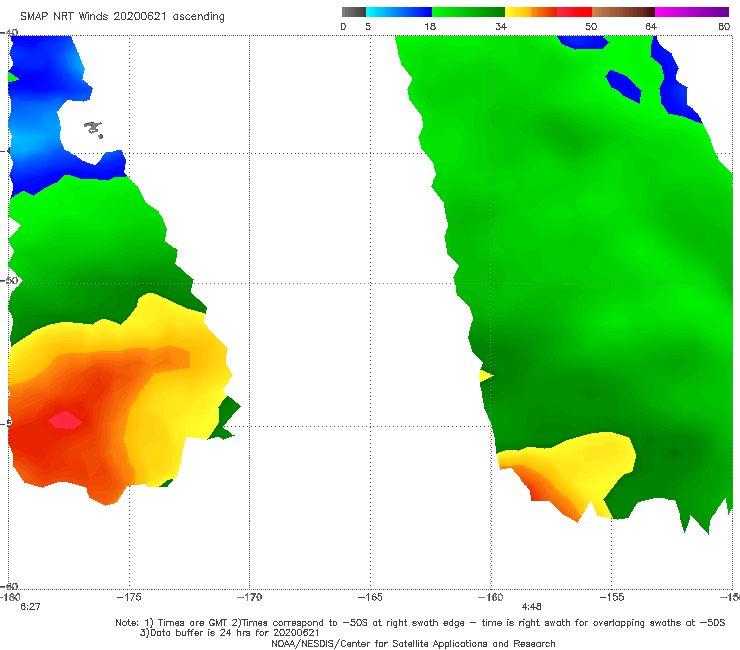Click the isolated blue oval patch in right swath
This screenshot has height=650, width=740.
pos(623,86)
